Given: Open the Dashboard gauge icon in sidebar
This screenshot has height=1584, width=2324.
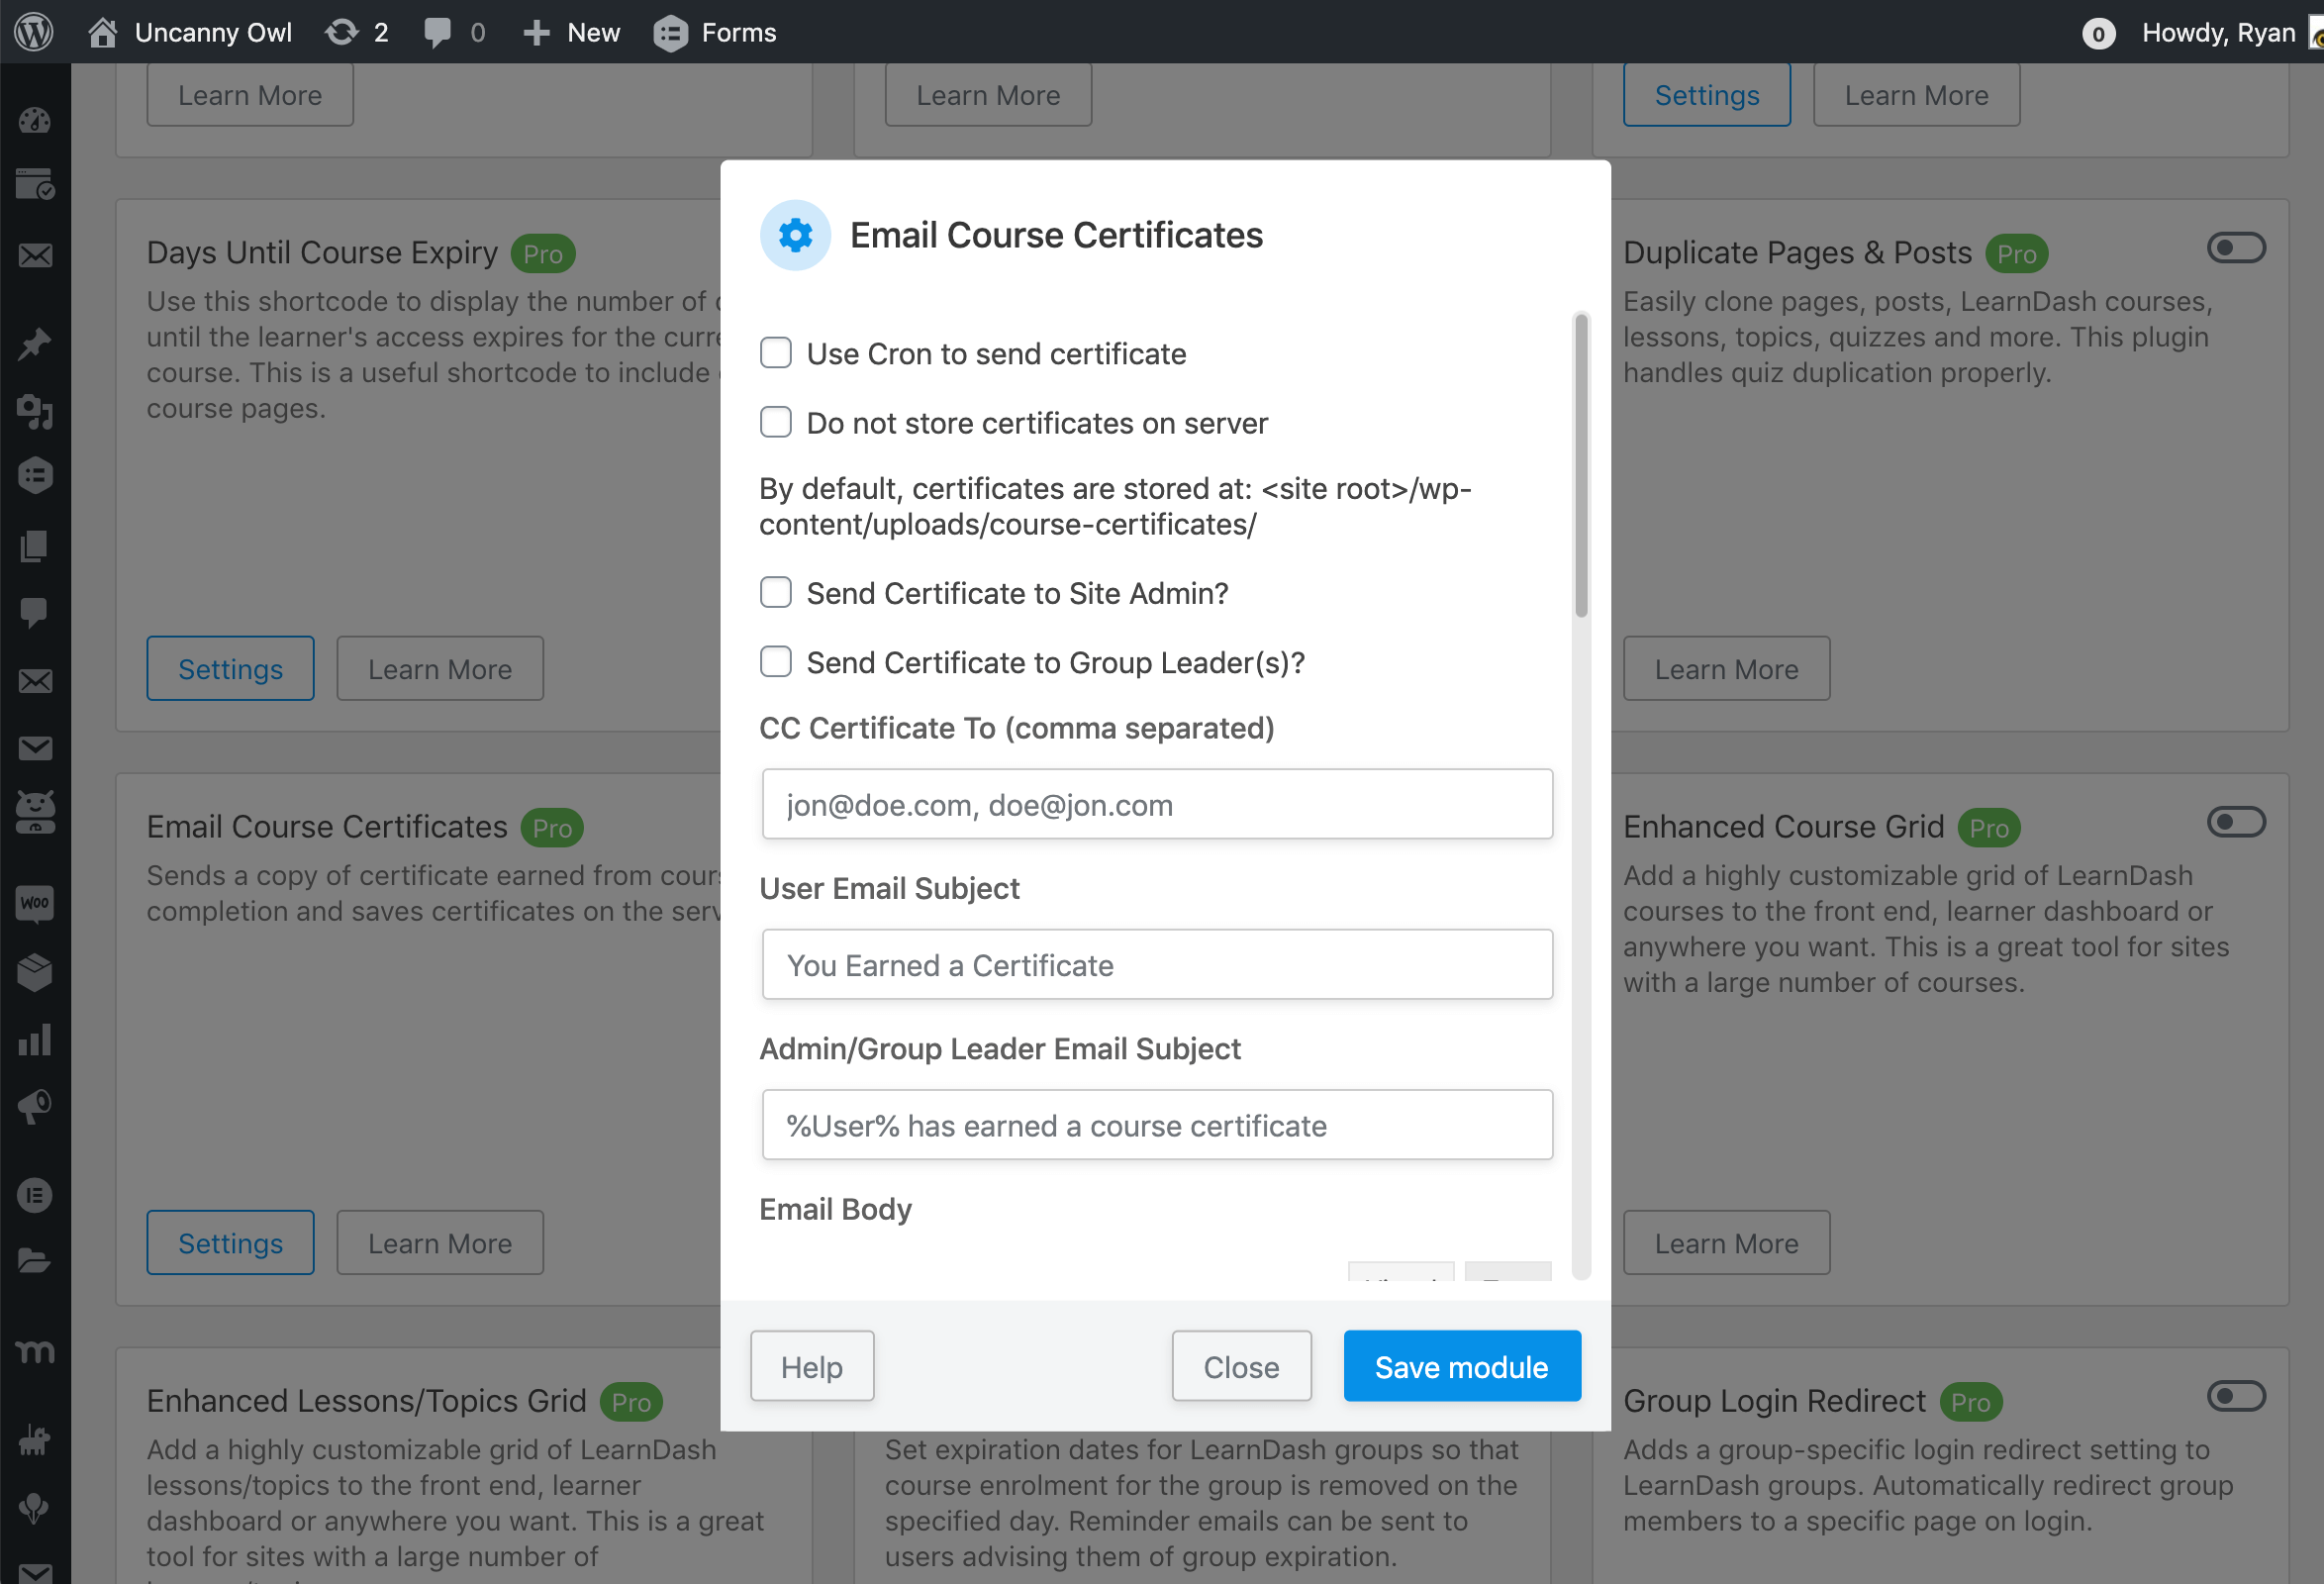Looking at the screenshot, I should (x=34, y=121).
